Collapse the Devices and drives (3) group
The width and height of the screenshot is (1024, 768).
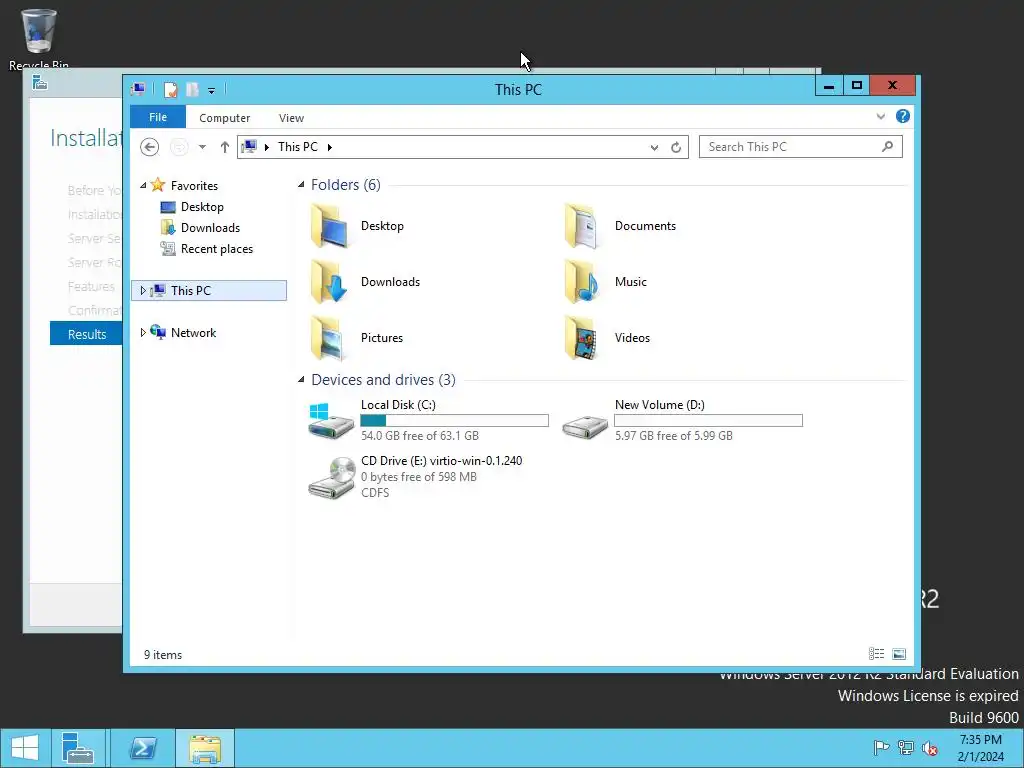pyautogui.click(x=301, y=379)
